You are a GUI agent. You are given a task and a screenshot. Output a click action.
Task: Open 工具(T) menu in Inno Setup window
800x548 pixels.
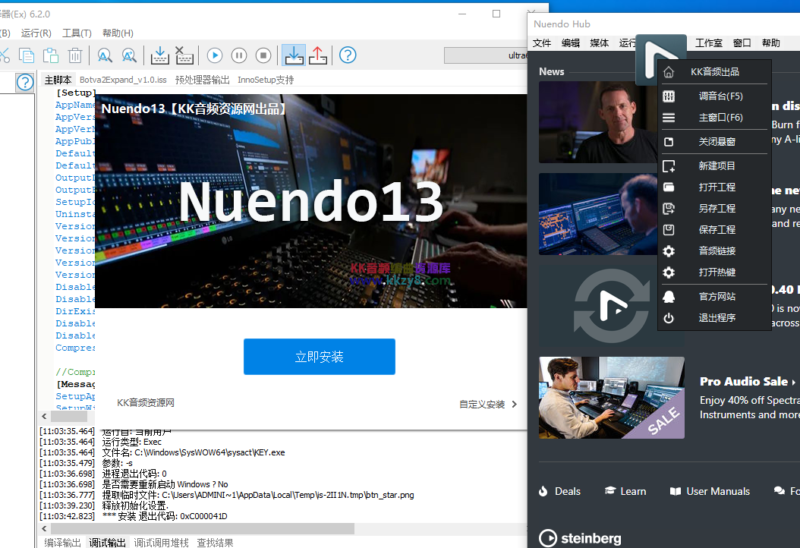(x=77, y=33)
